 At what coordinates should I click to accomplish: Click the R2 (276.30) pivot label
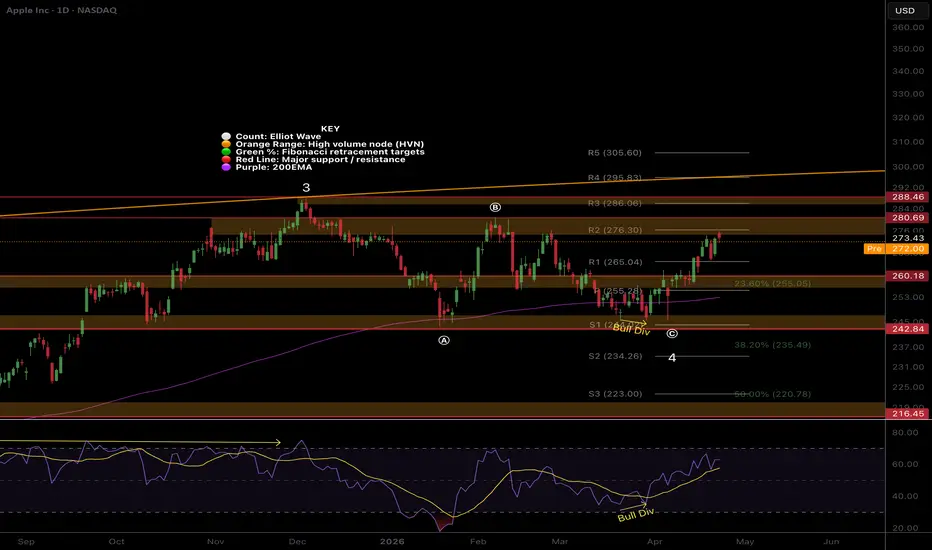click(x=615, y=230)
